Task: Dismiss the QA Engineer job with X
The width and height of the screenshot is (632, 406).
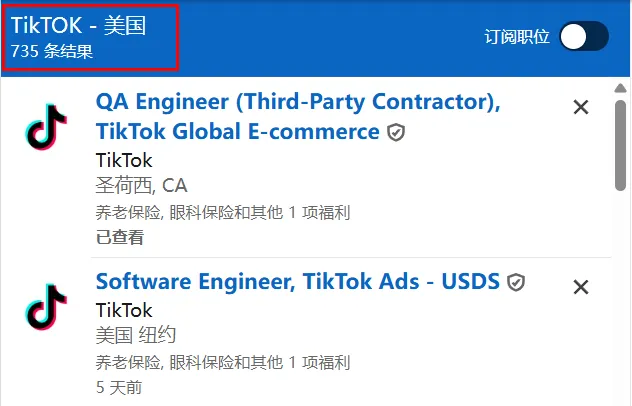Action: [x=581, y=107]
